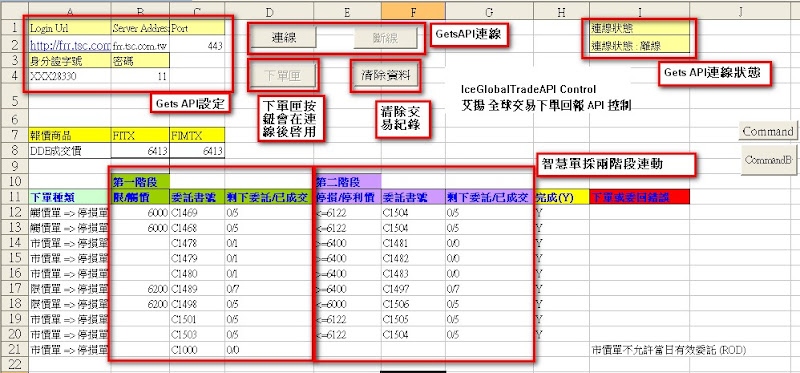Select the Login Url header cell

tap(70, 28)
